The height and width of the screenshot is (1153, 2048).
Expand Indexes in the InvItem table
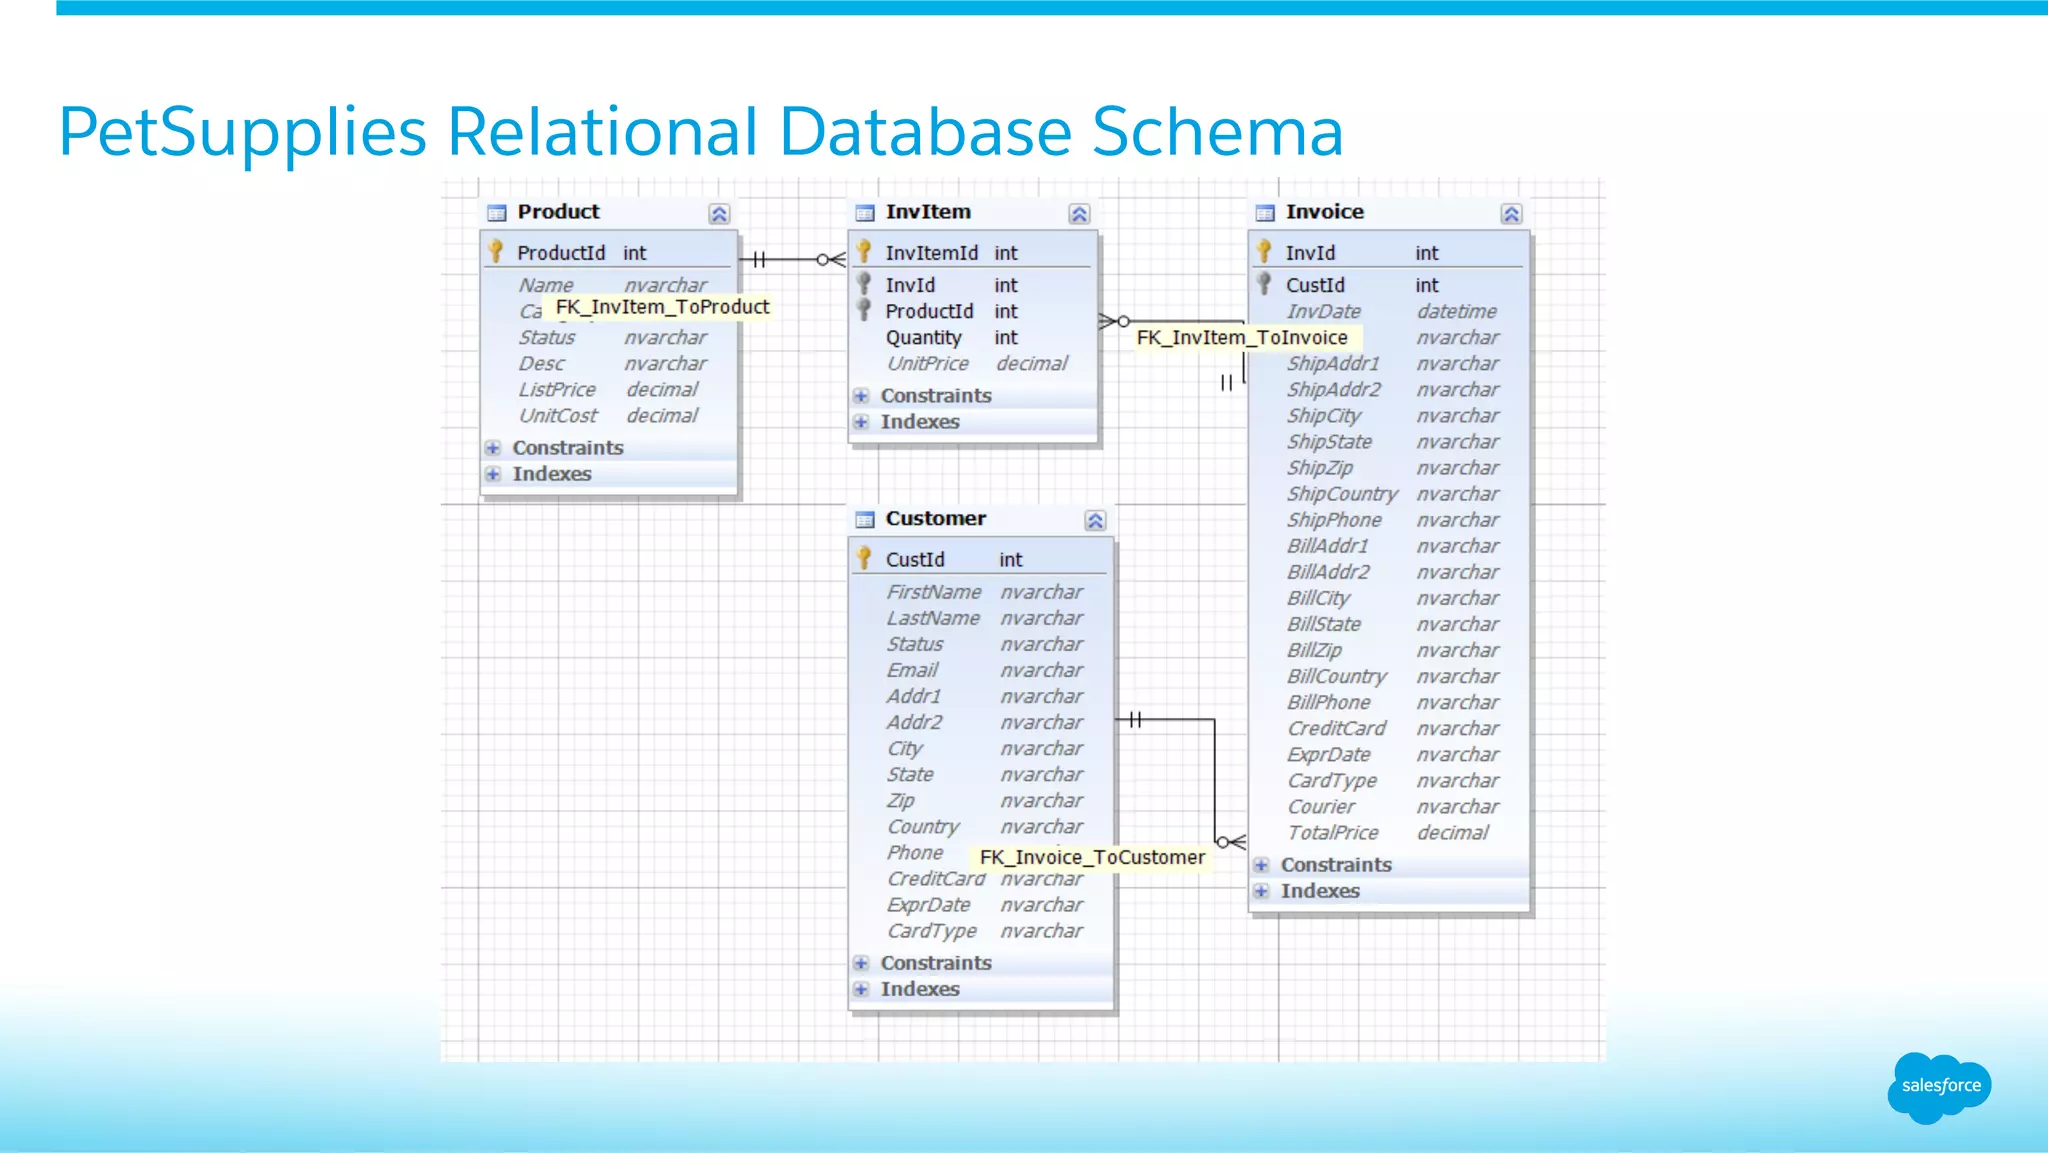(861, 422)
